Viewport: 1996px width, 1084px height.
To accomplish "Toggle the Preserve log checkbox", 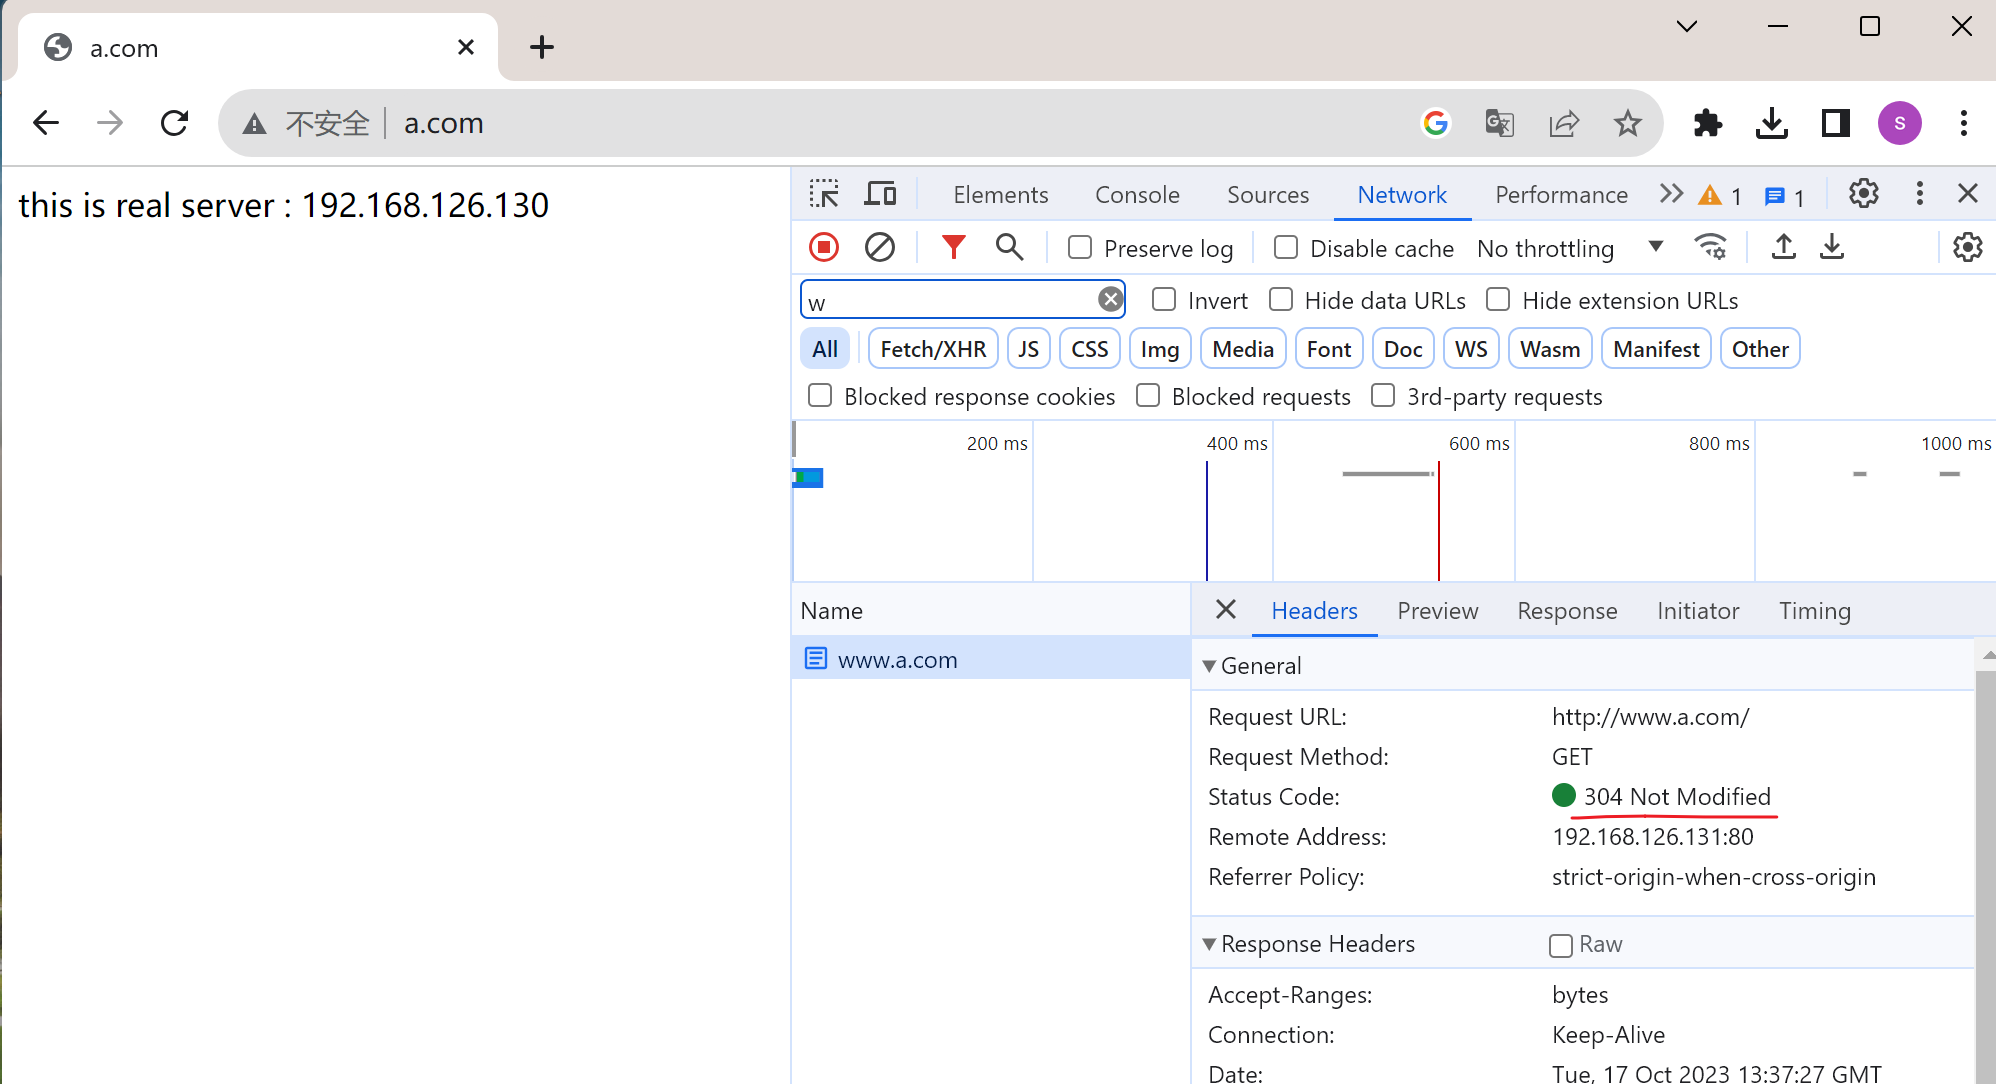I will [x=1082, y=247].
